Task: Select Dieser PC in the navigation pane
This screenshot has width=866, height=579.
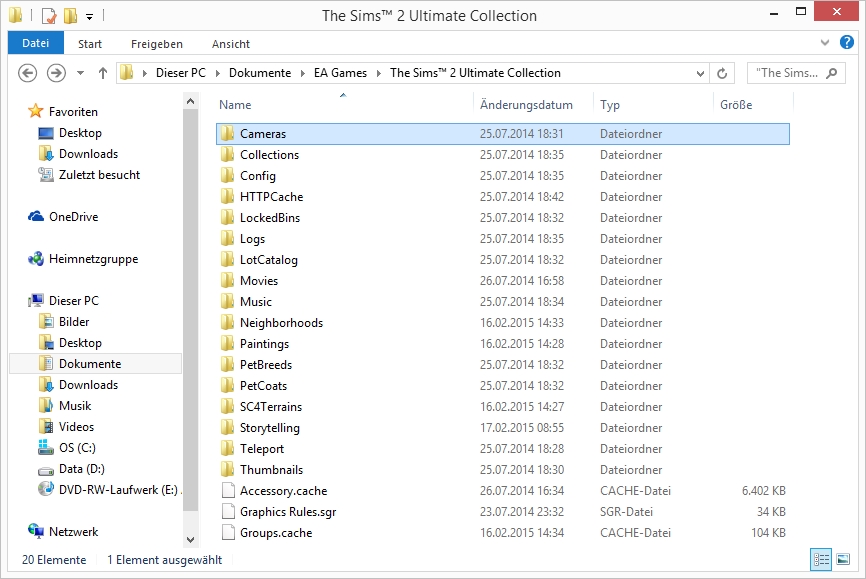Action: click(x=73, y=301)
